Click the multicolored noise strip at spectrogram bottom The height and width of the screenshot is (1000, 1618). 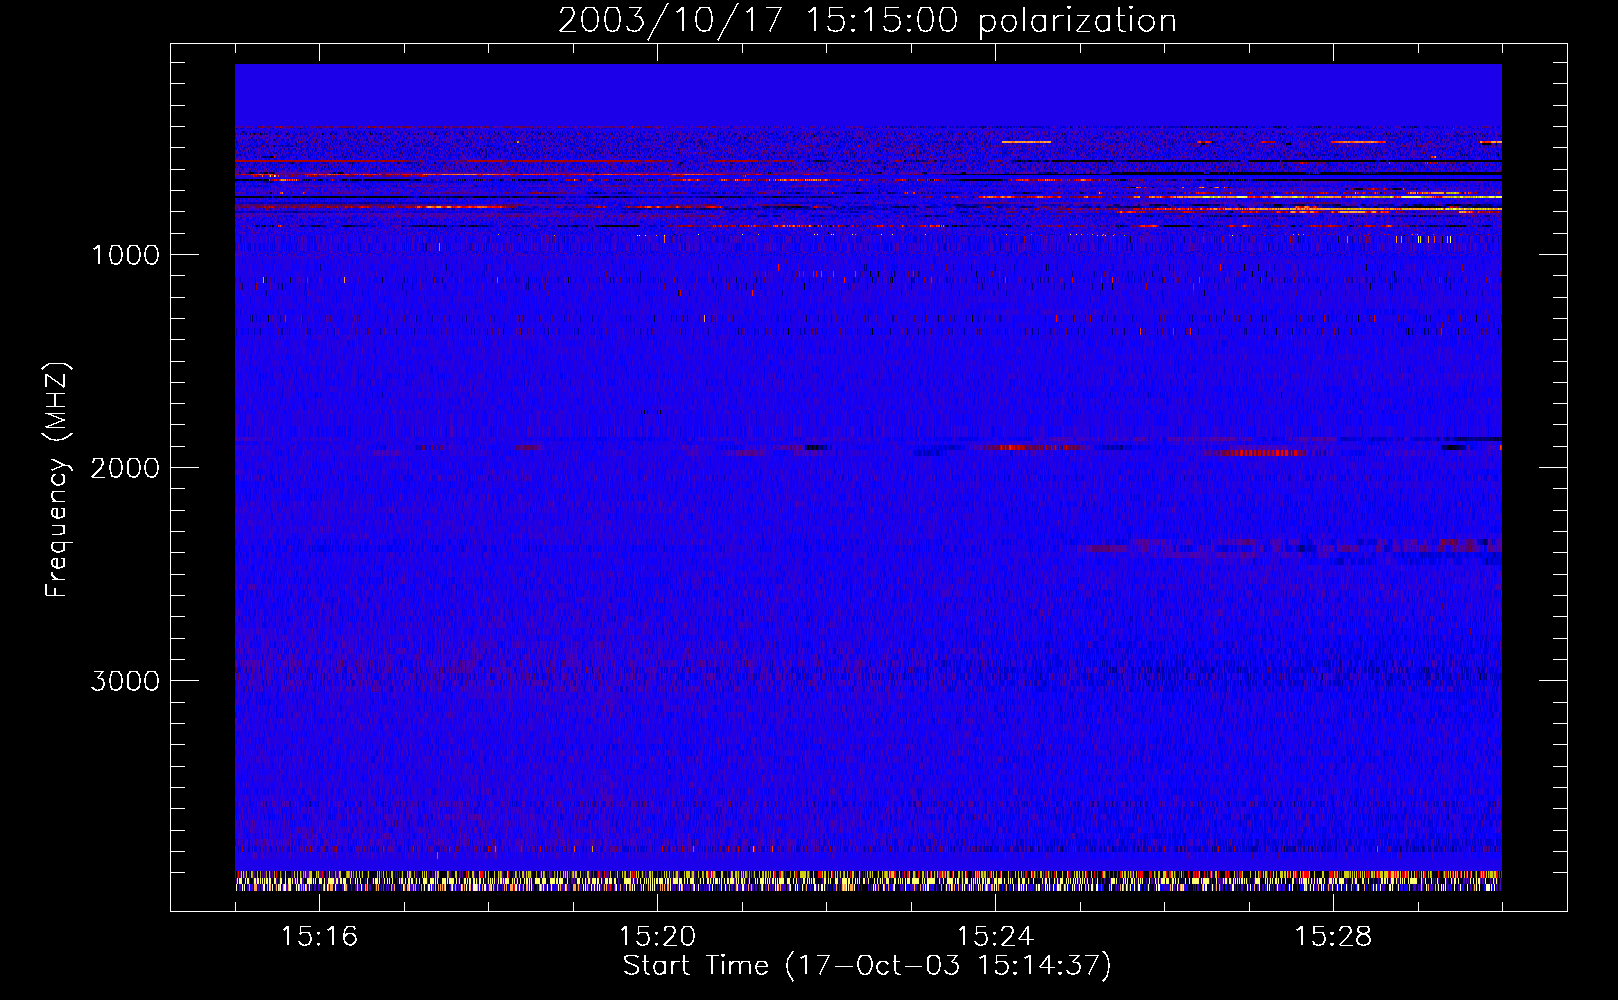(868, 881)
